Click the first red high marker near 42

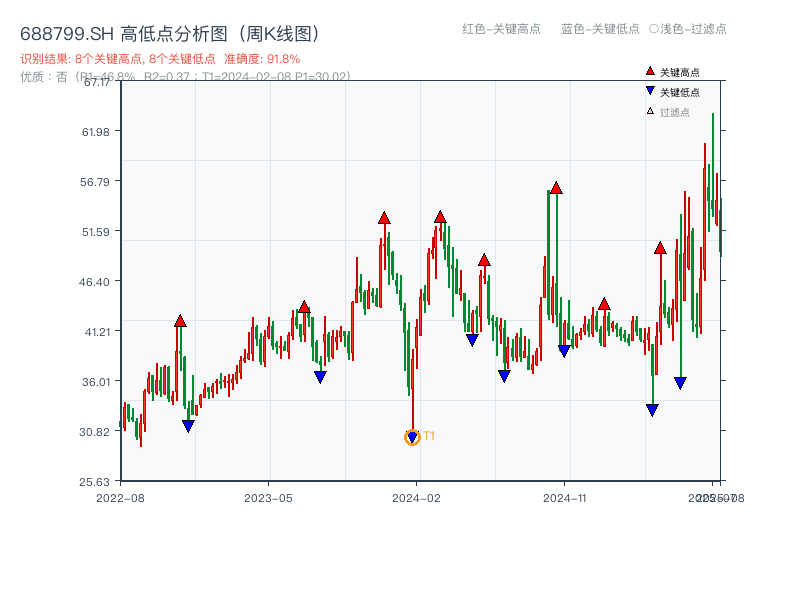180,321
